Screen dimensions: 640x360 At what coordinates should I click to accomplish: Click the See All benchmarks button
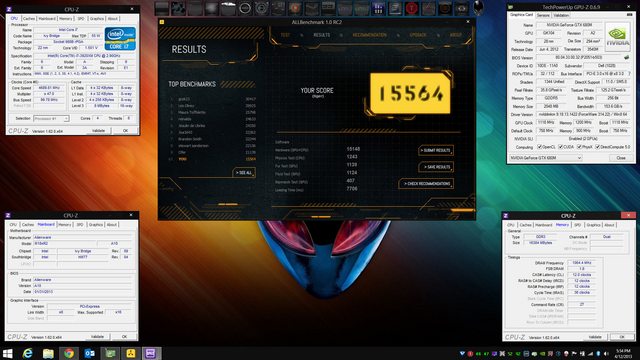click(x=244, y=173)
